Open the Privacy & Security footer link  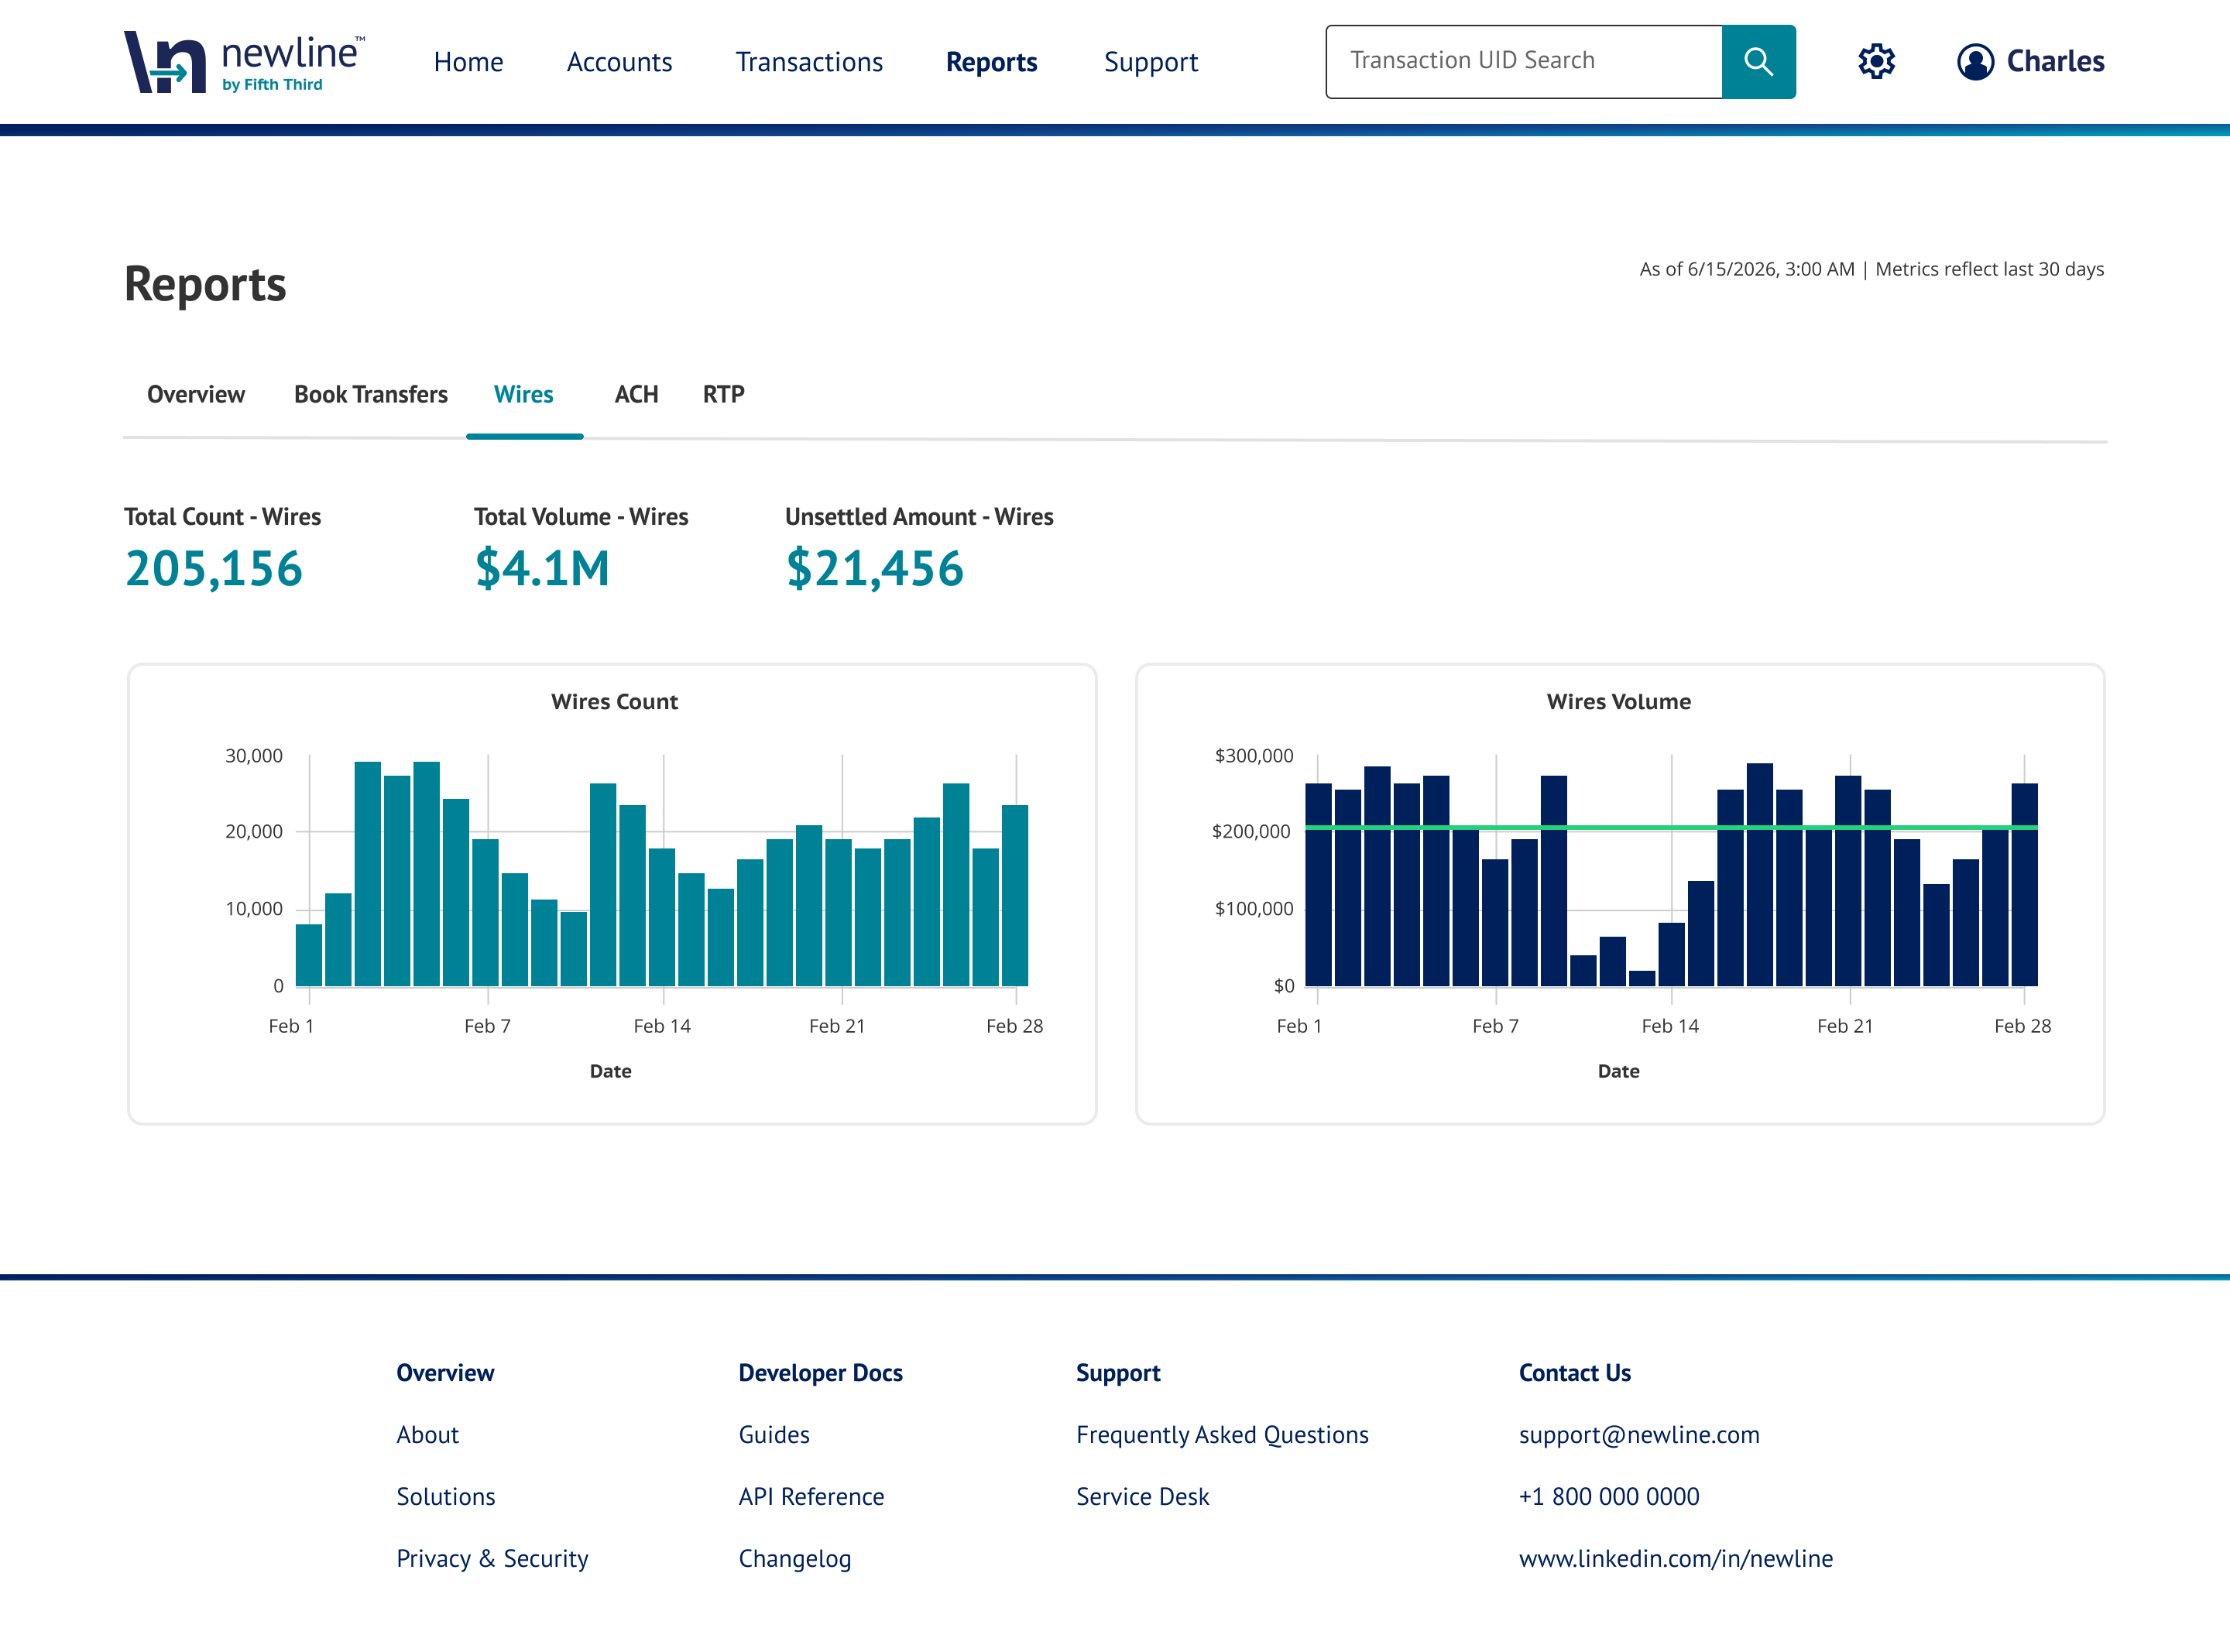point(492,1559)
